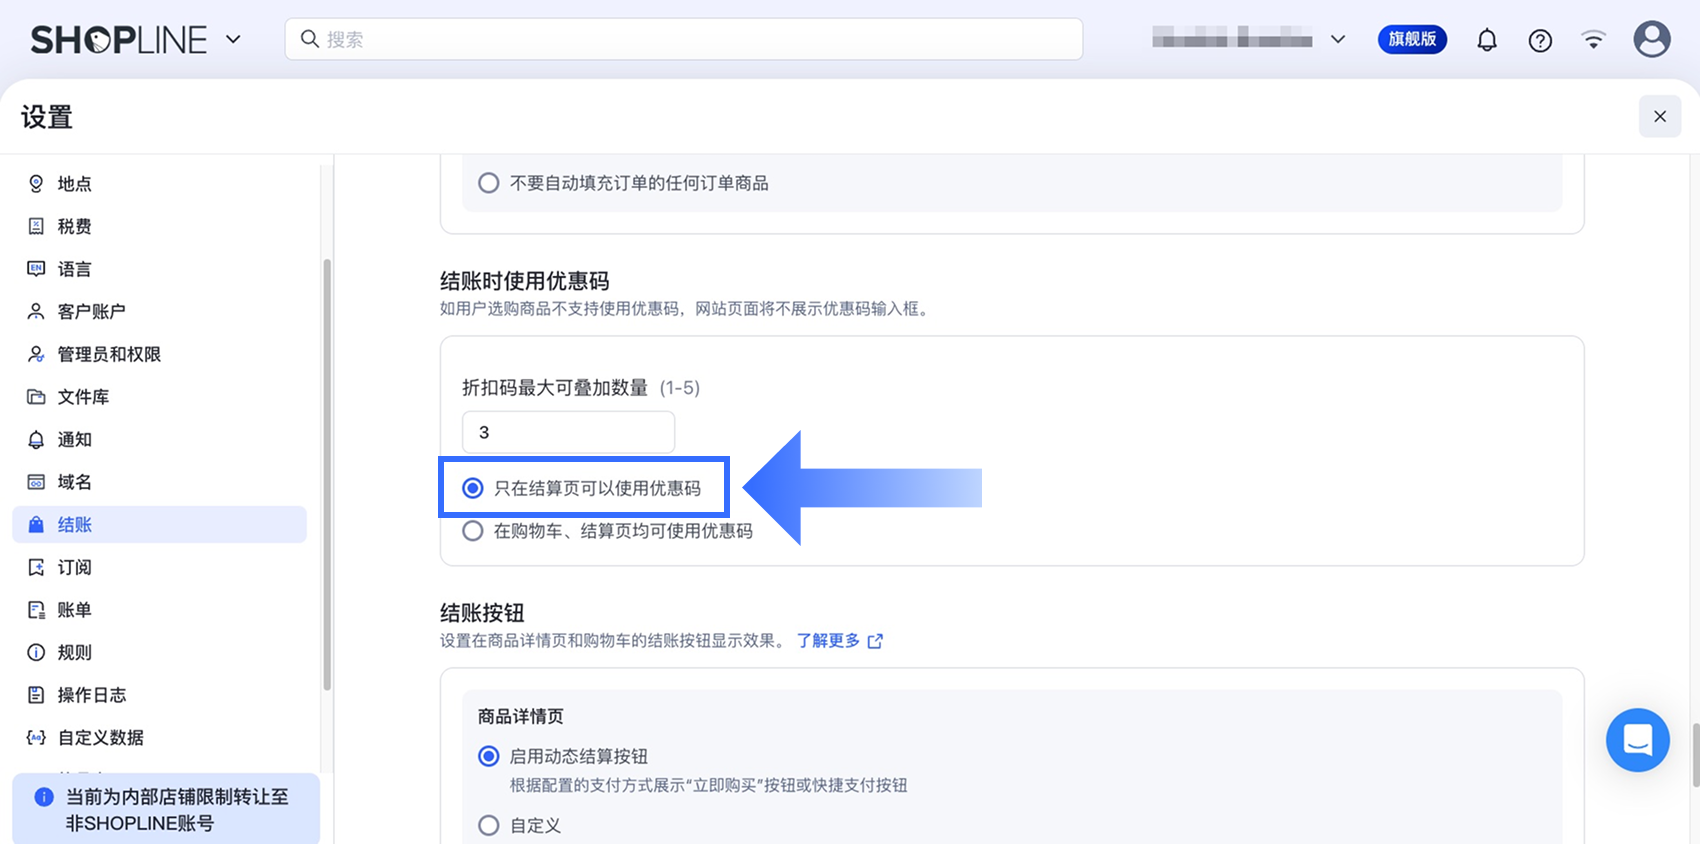The width and height of the screenshot is (1700, 844).
Task: Open 税费 in the settings sidebar
Action: pyautogui.click(x=74, y=227)
